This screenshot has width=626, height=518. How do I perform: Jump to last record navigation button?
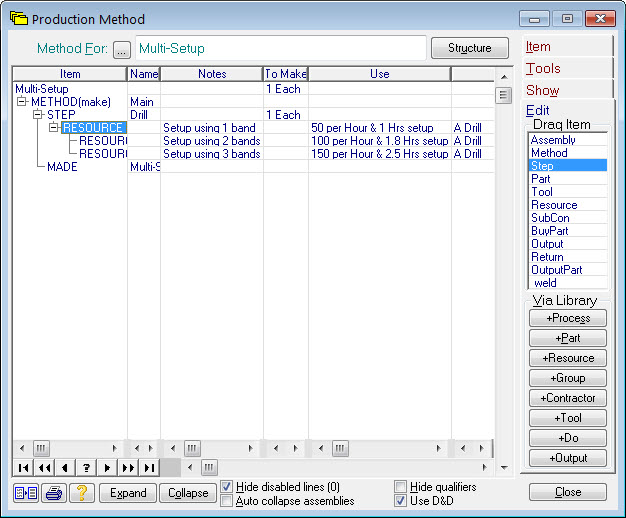[x=149, y=468]
